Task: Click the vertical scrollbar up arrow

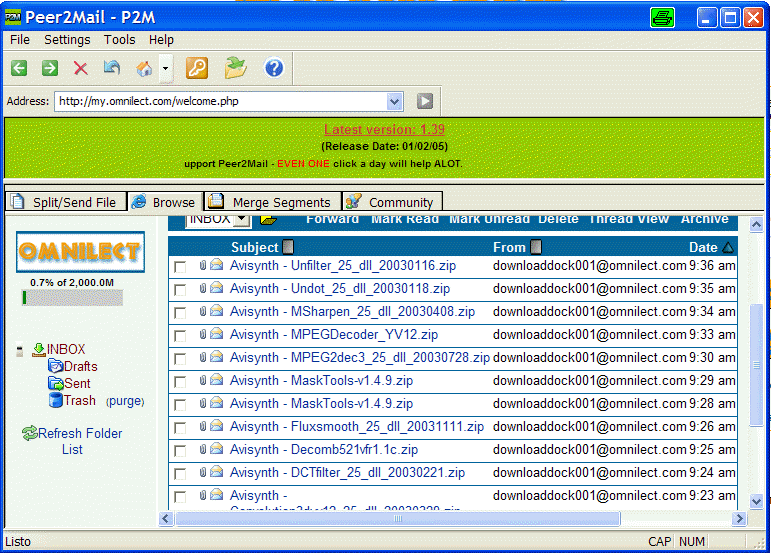Action: pyautogui.click(x=756, y=225)
